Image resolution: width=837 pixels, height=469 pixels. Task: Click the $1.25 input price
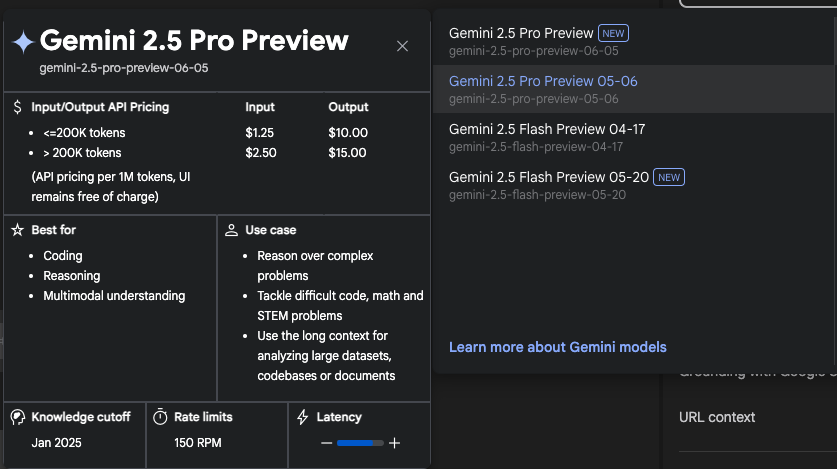pos(259,133)
